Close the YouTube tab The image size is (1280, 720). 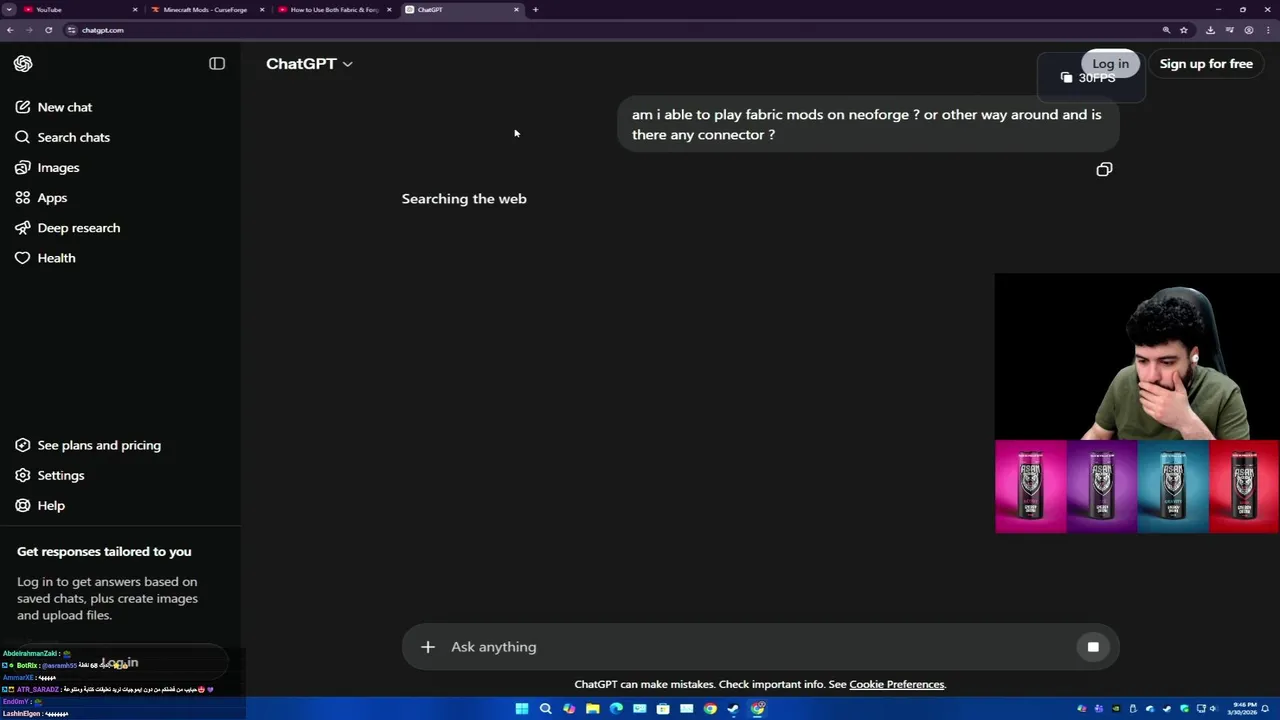tap(135, 10)
